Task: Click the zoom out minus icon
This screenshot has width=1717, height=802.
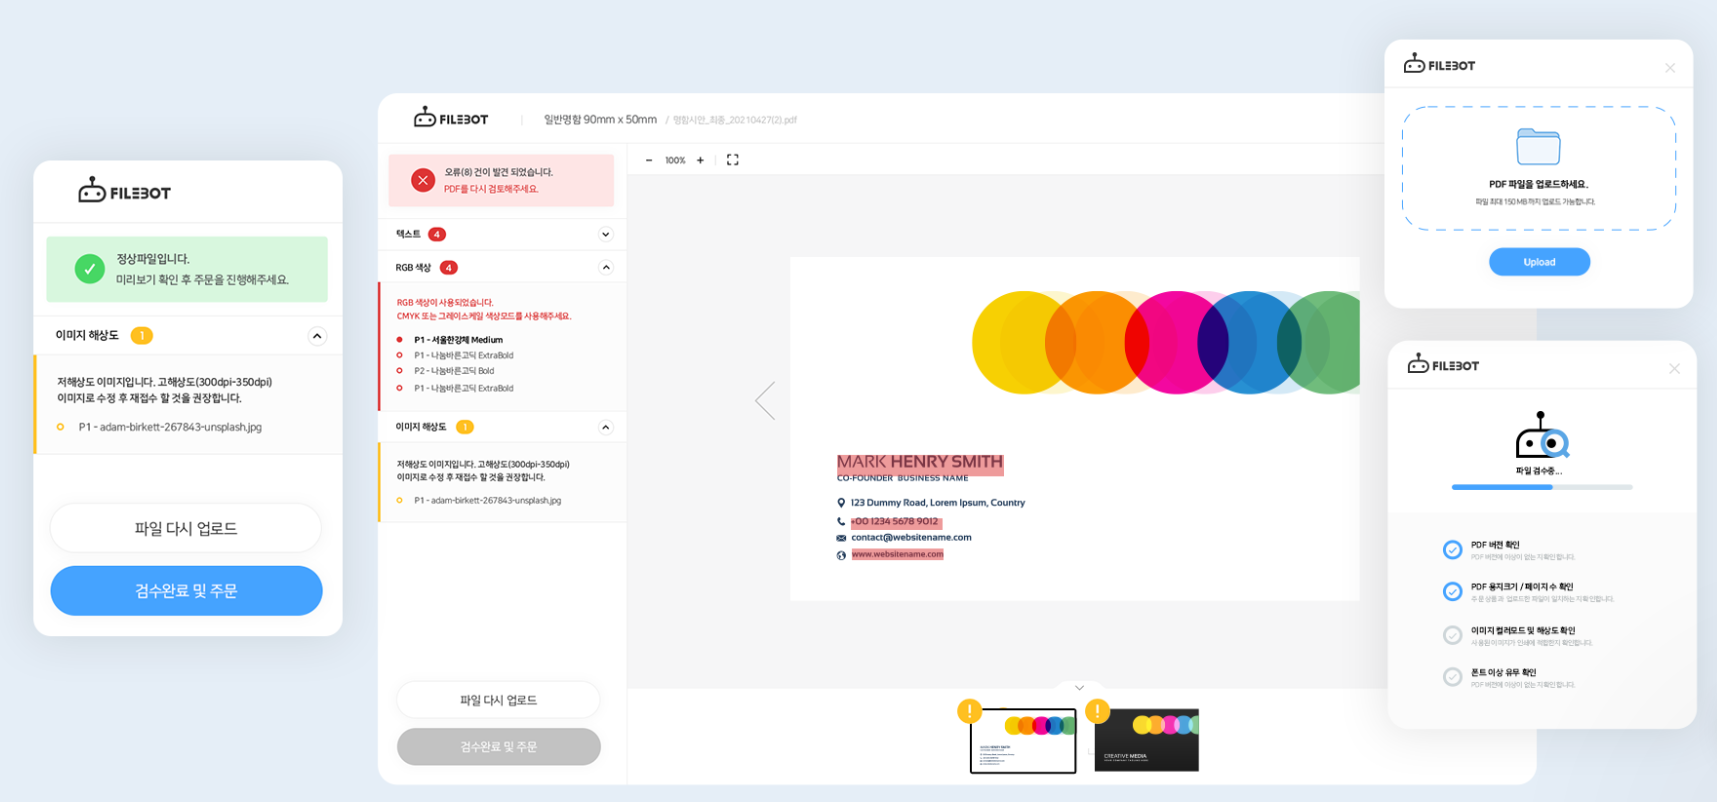Action: click(x=649, y=160)
